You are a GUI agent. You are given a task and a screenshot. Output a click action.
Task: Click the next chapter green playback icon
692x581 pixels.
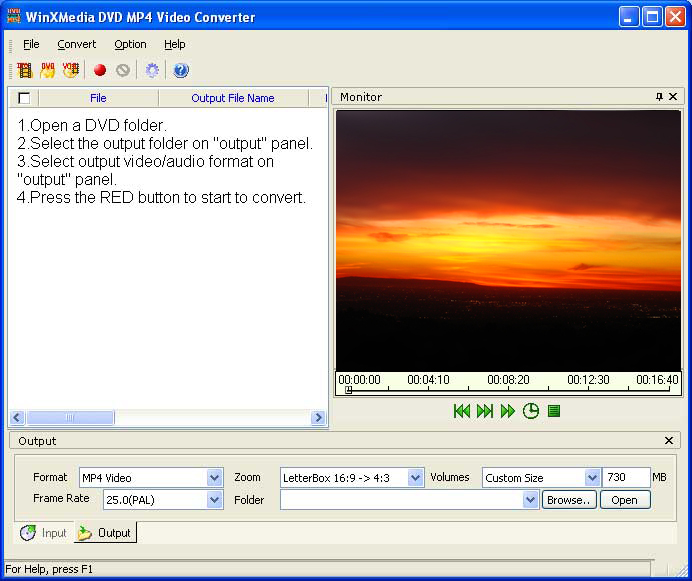point(485,411)
